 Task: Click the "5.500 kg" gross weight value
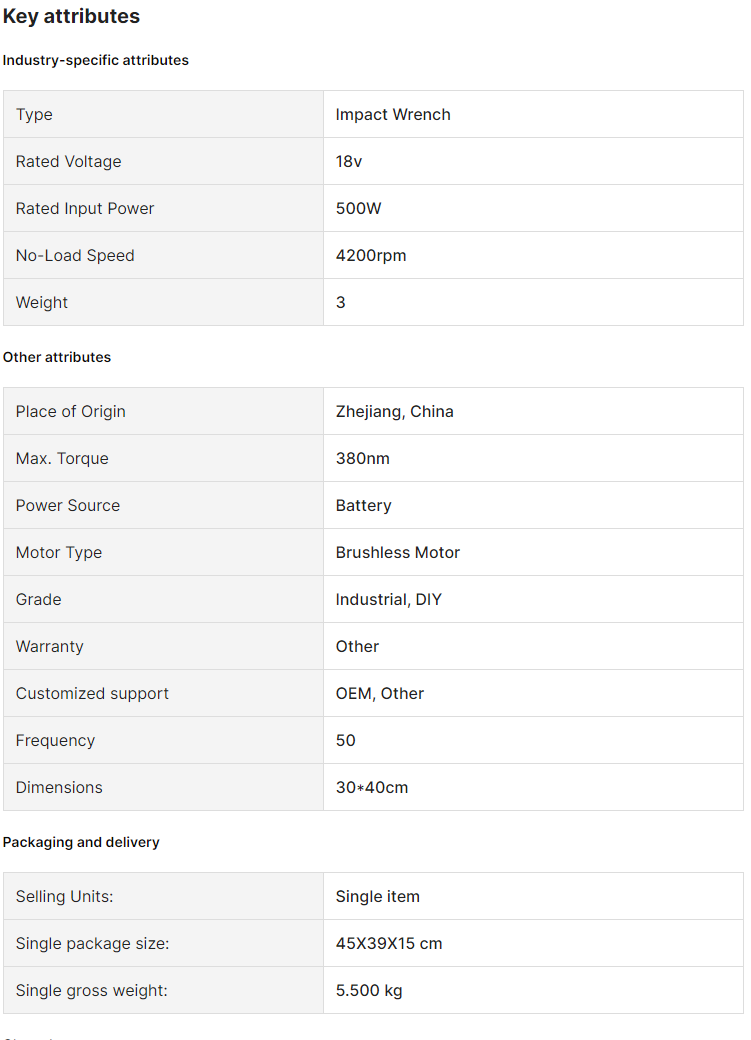click(369, 990)
